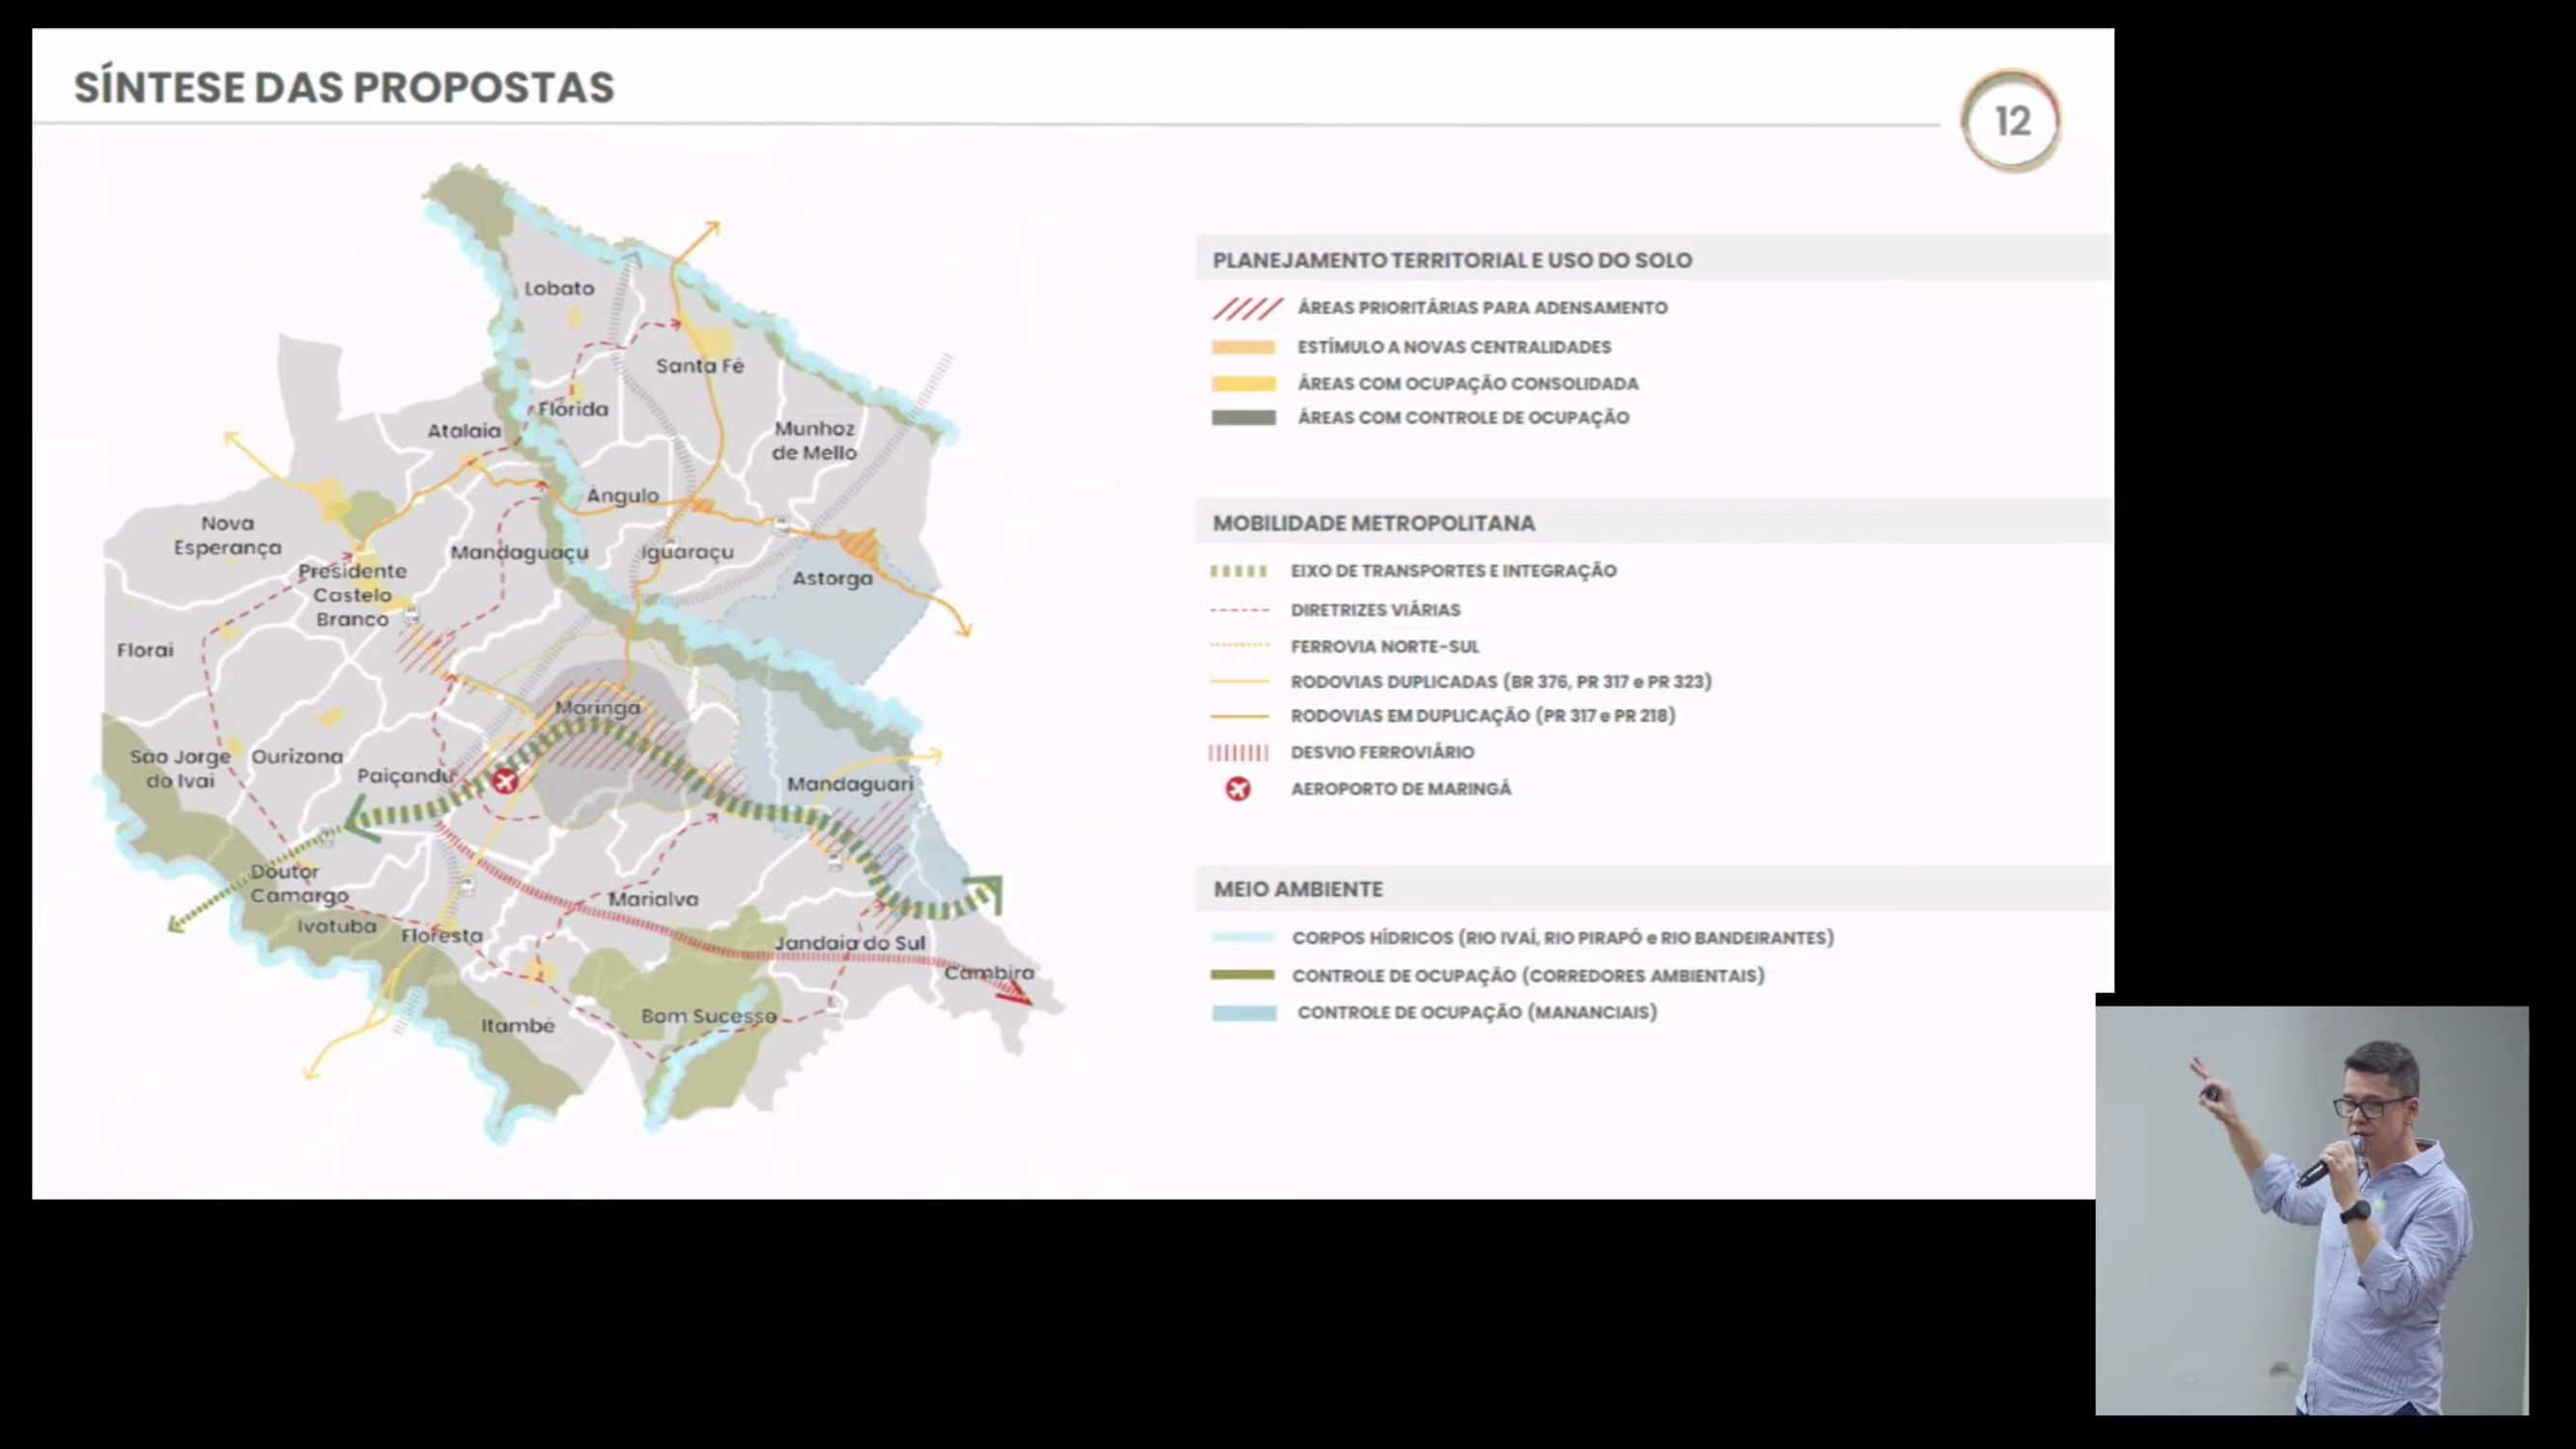Viewport: 2576px width, 1449px height.
Task: Click the Planejamento Territorial e Uso do Solo header
Action: tap(1452, 260)
